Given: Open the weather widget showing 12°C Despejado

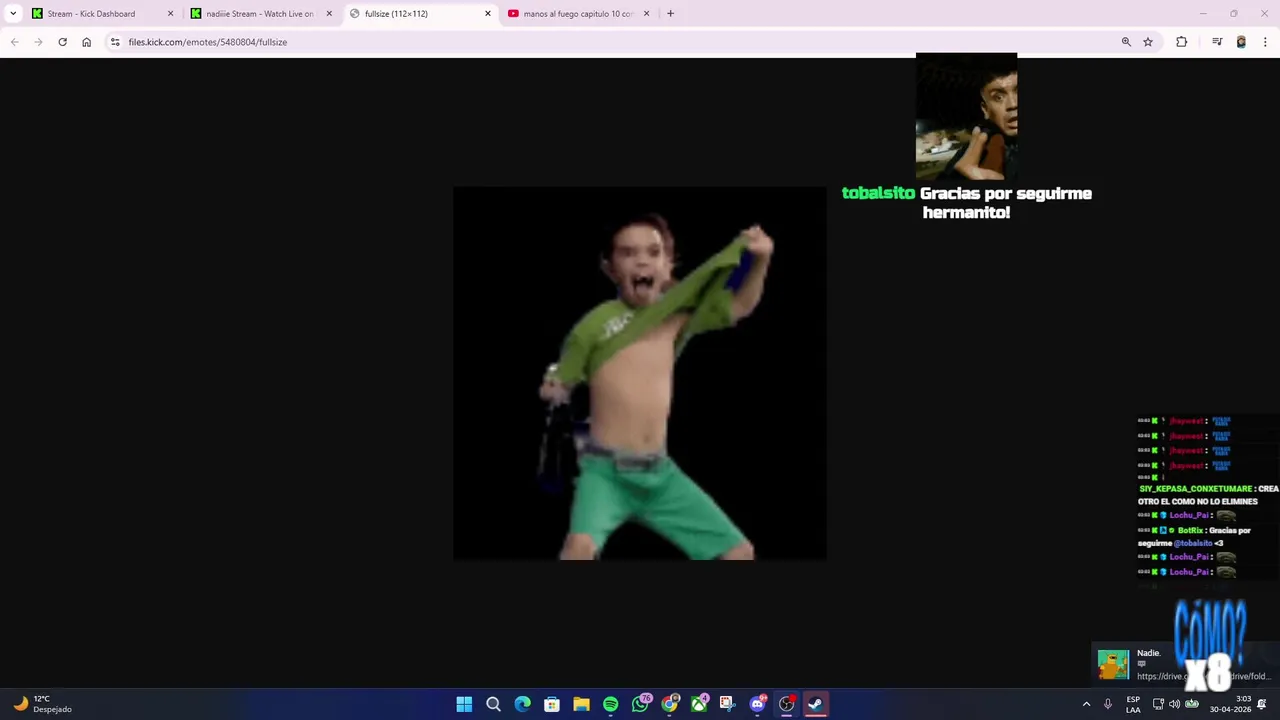Looking at the screenshot, I should pos(42,704).
